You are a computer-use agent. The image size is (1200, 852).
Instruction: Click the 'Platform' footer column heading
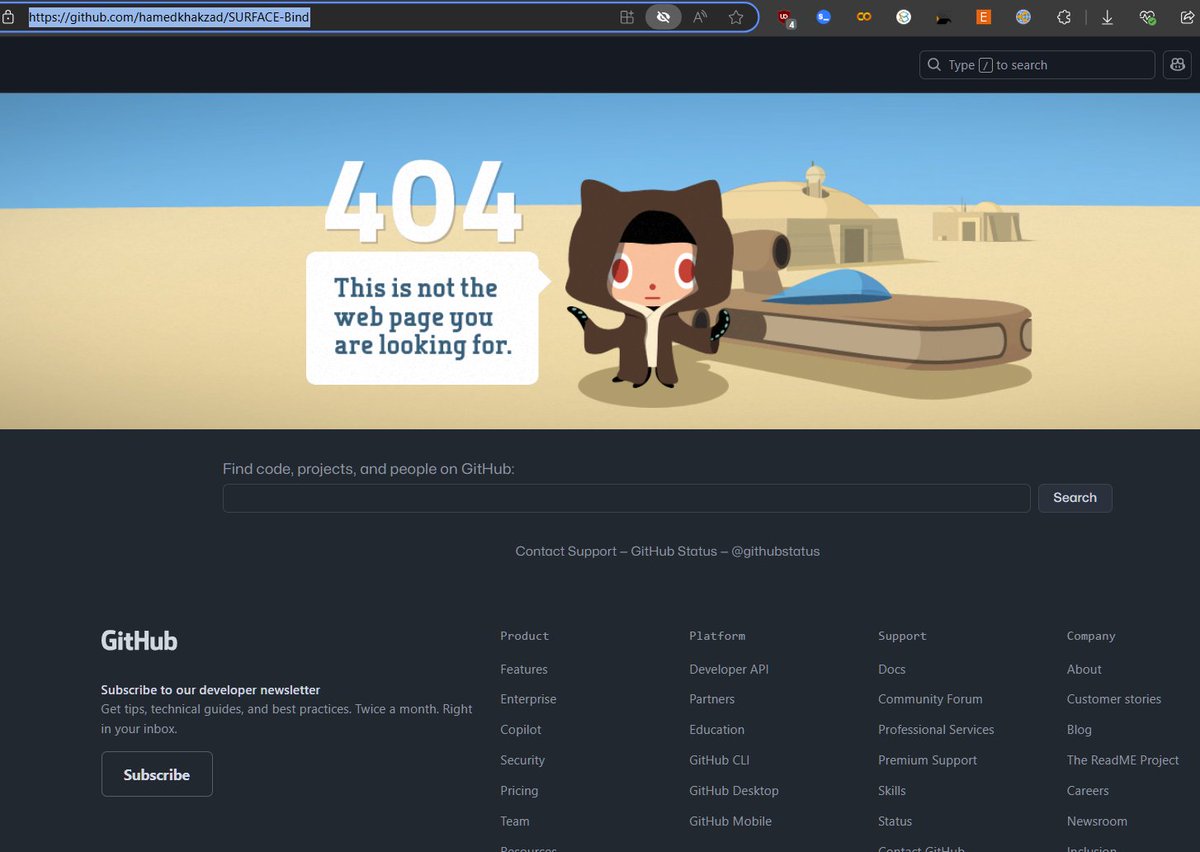click(x=717, y=636)
